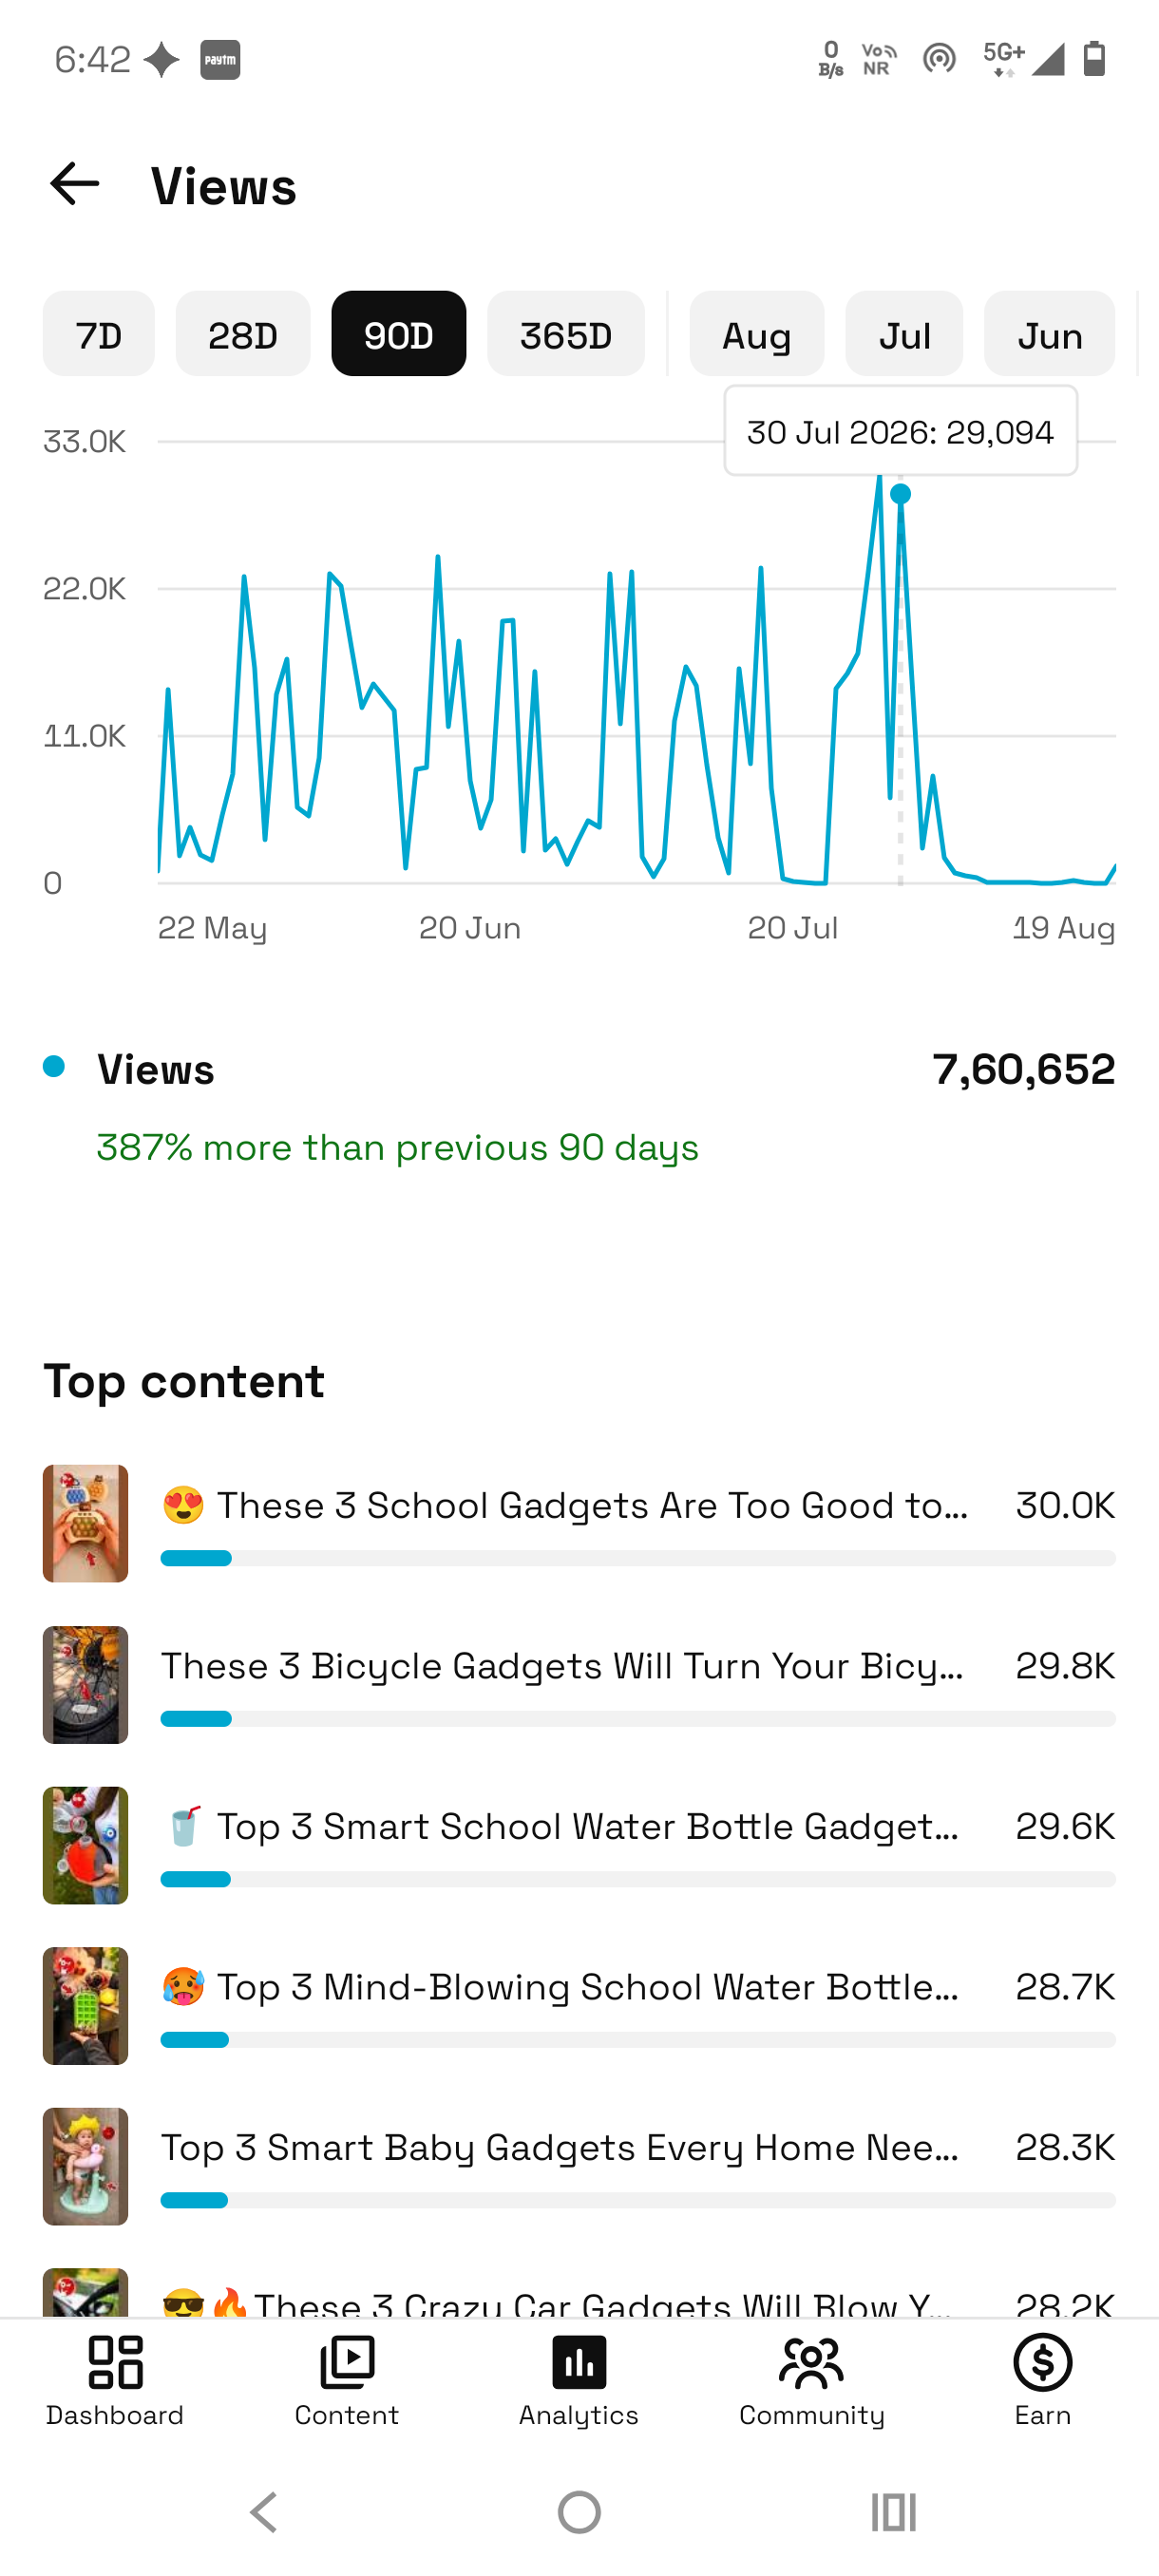Image resolution: width=1159 pixels, height=2576 pixels.
Task: Tap progress bar under Smart Baby Gadgets
Action: pos(638,2201)
